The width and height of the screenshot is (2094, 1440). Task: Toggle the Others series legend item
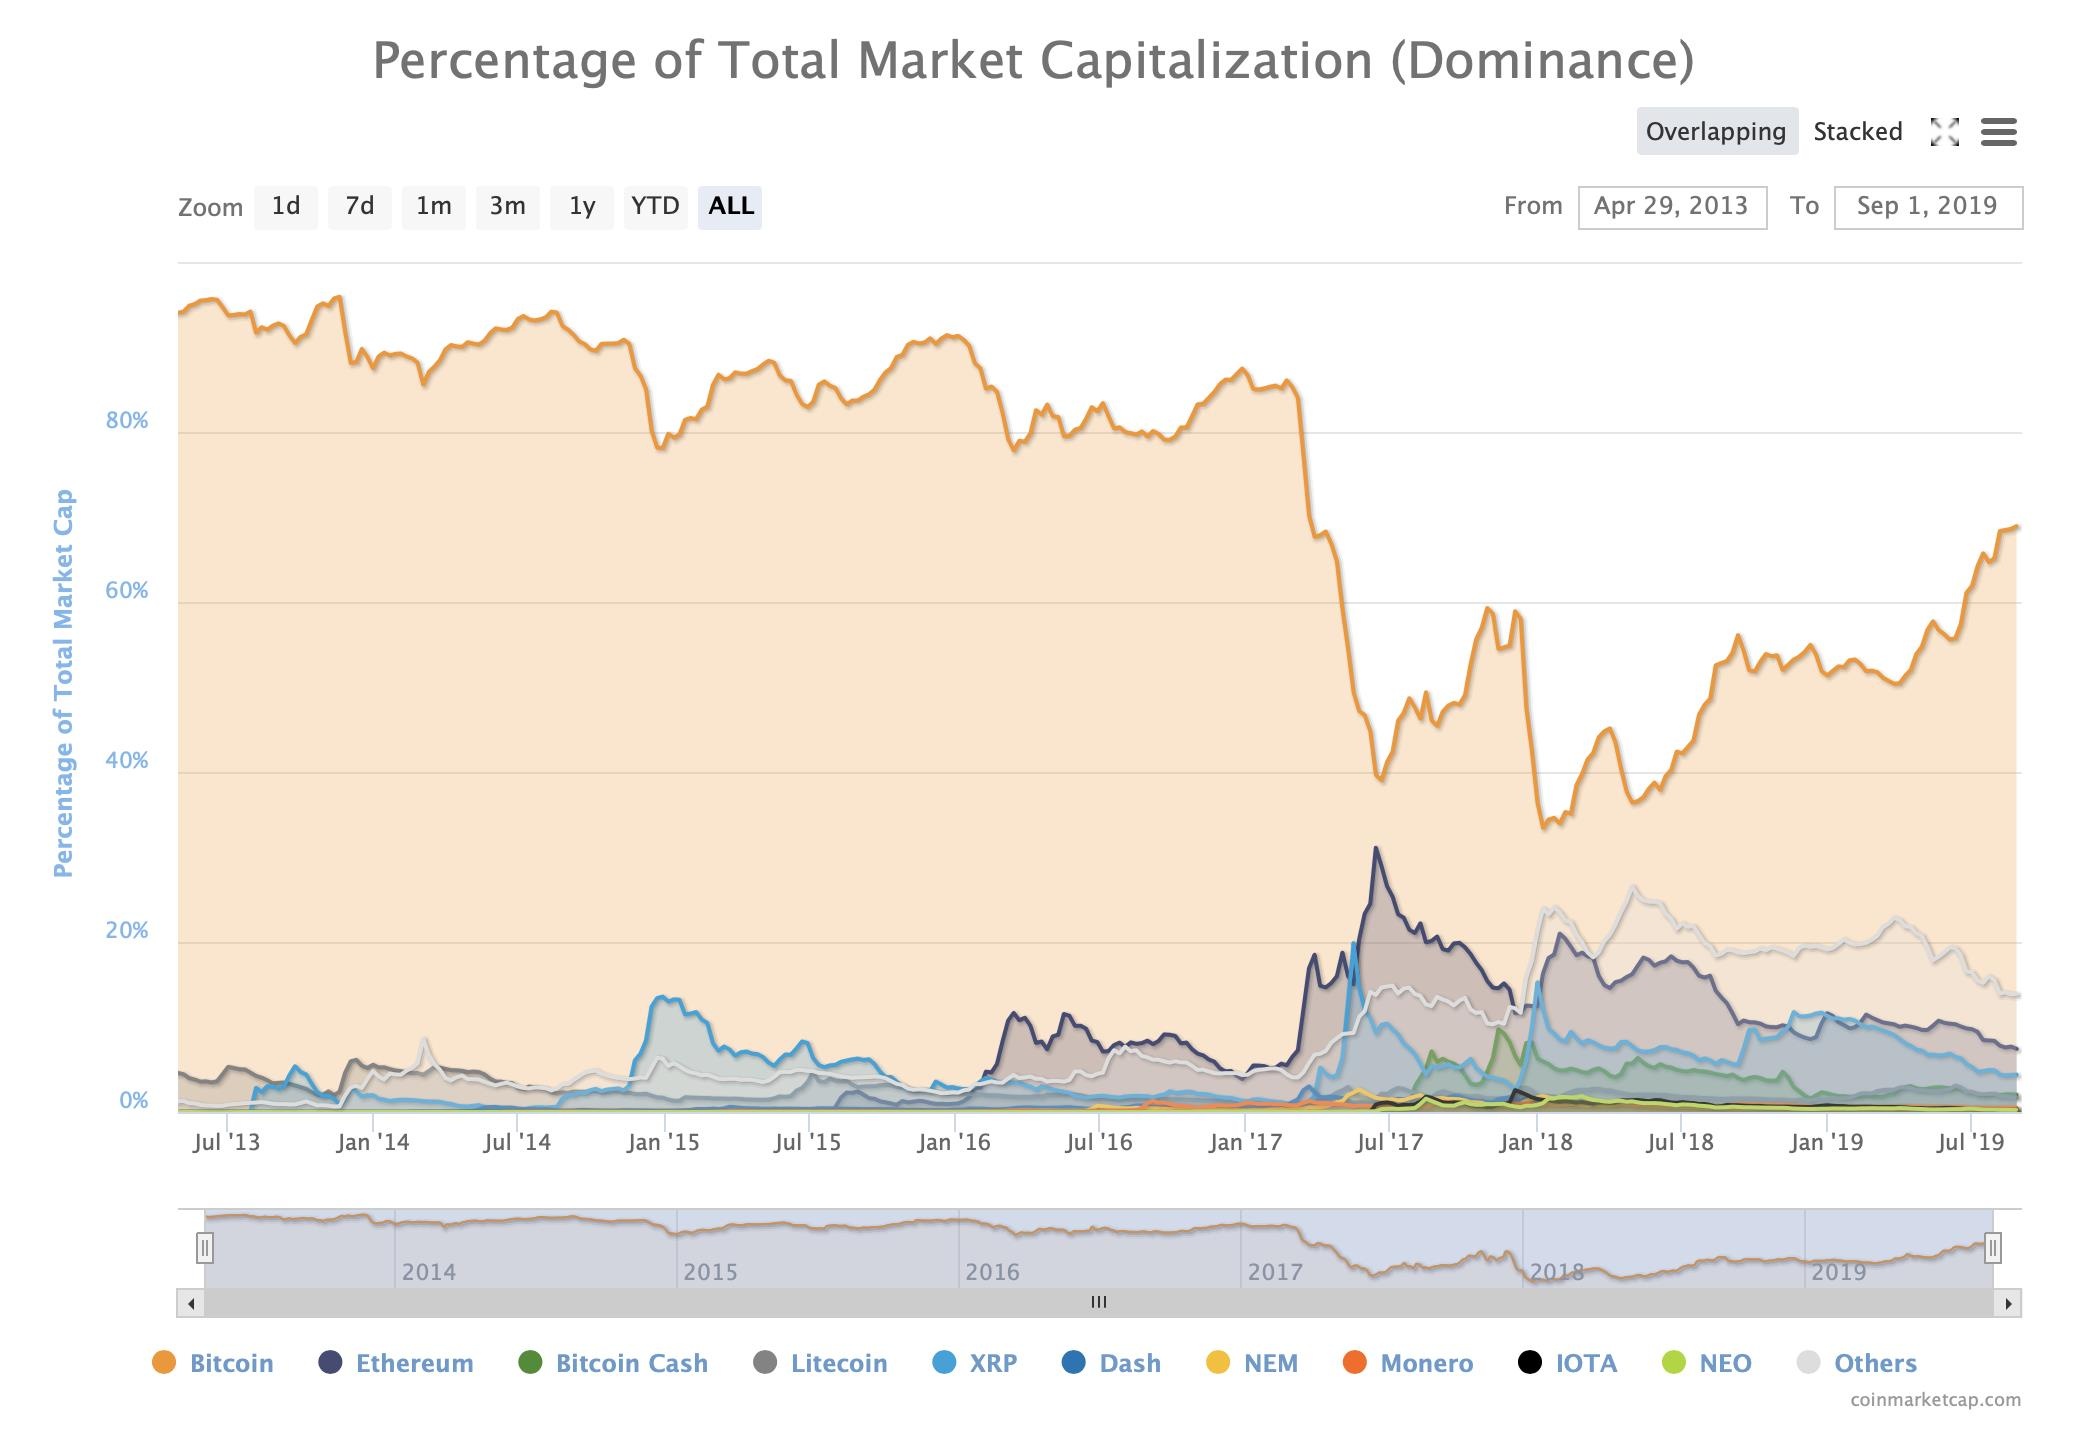coord(1874,1363)
